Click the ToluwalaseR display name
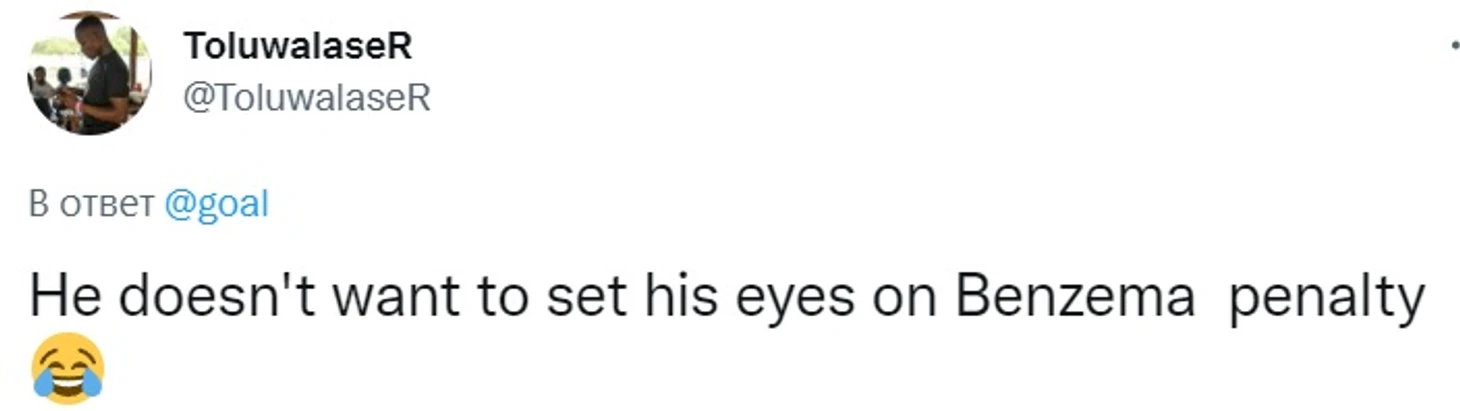Viewport: 1460px width, 411px height. [297, 46]
